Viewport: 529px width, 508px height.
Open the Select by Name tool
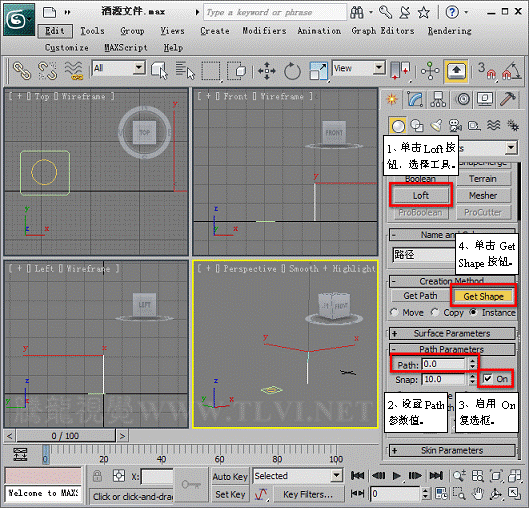point(185,70)
